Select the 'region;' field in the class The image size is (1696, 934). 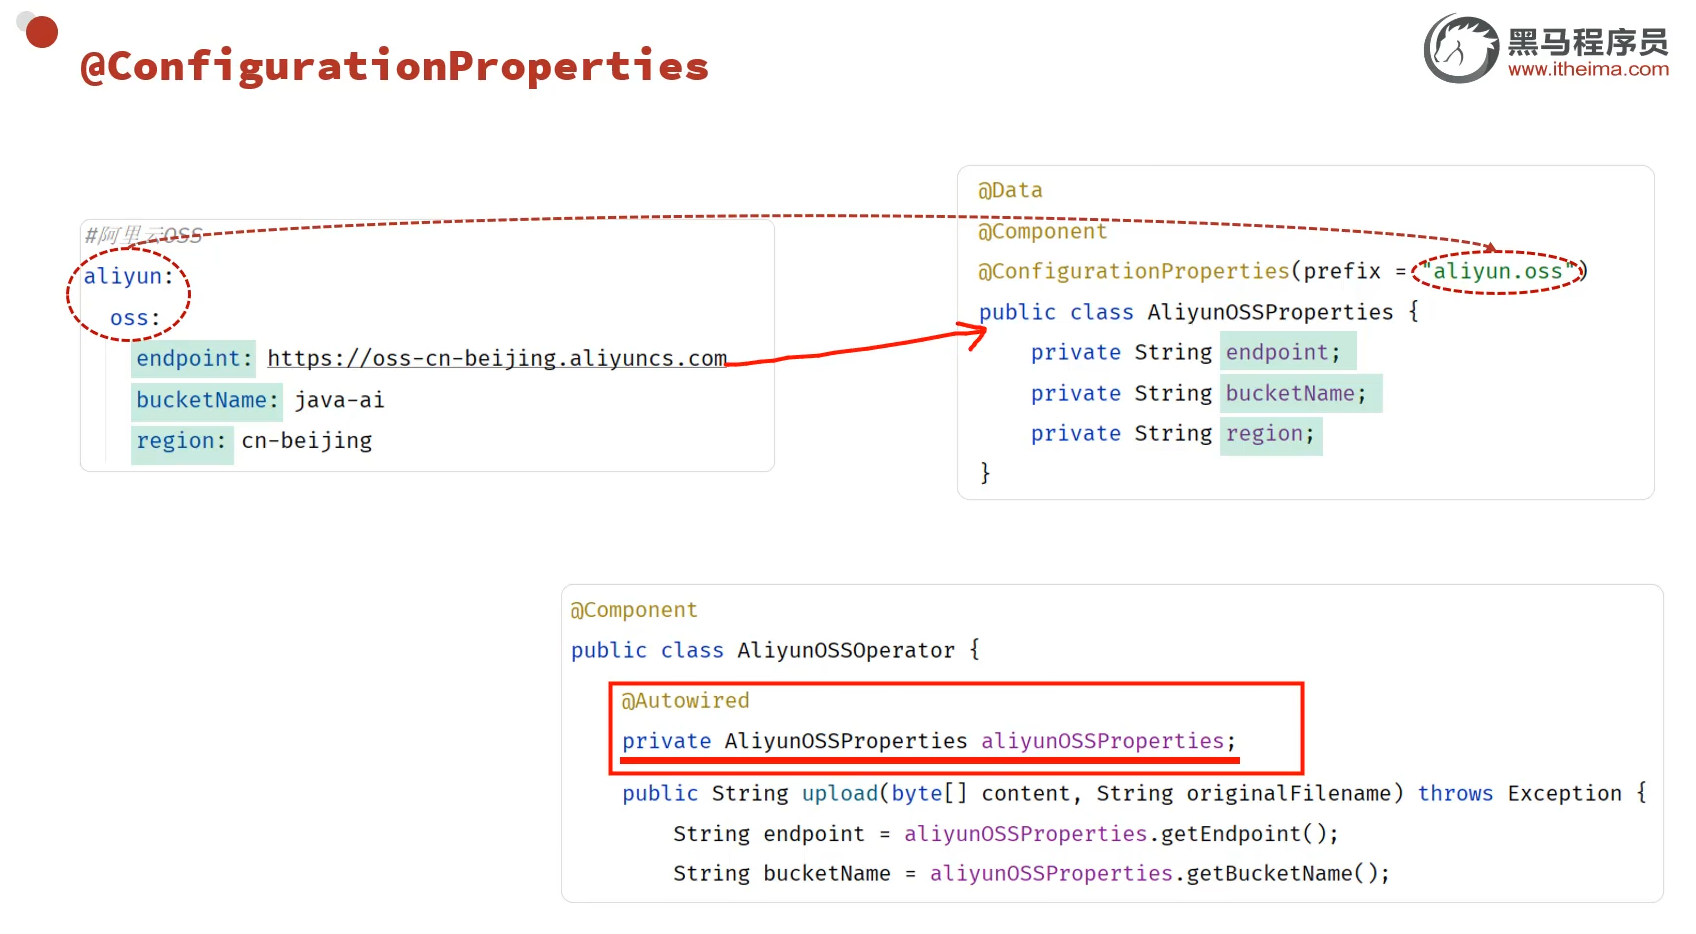click(1271, 434)
